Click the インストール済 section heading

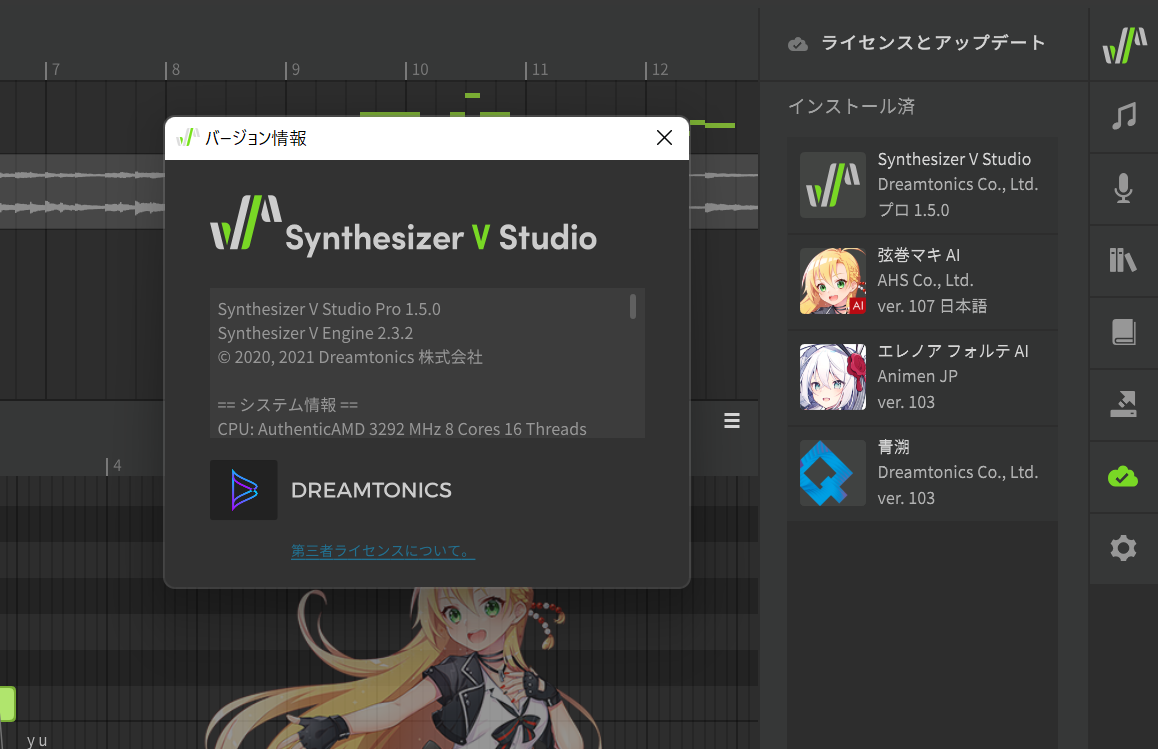pyautogui.click(x=852, y=106)
